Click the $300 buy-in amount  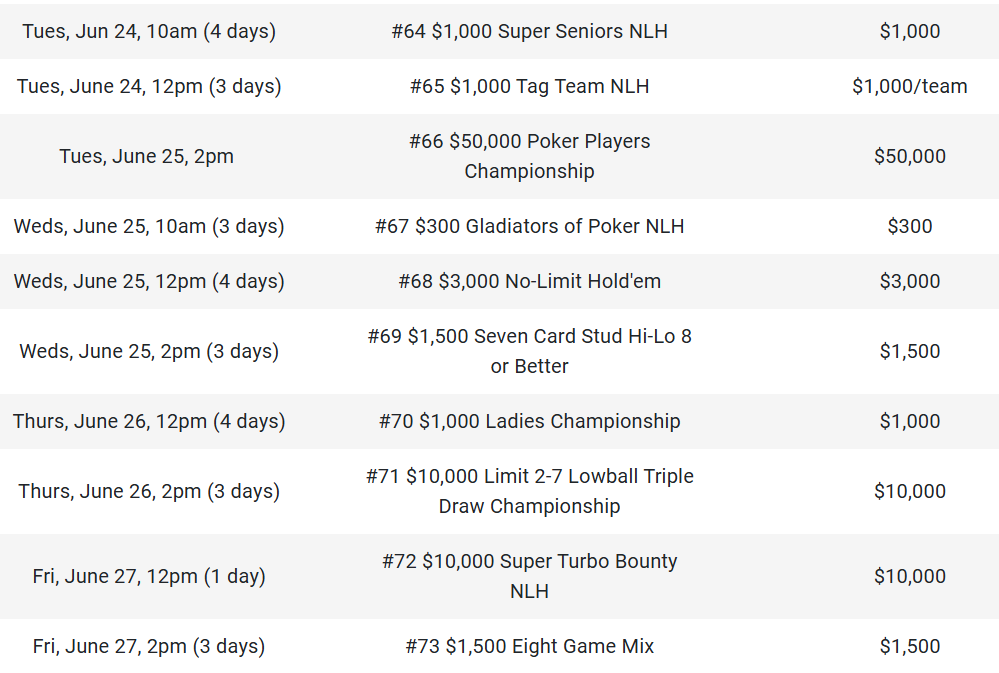[909, 226]
